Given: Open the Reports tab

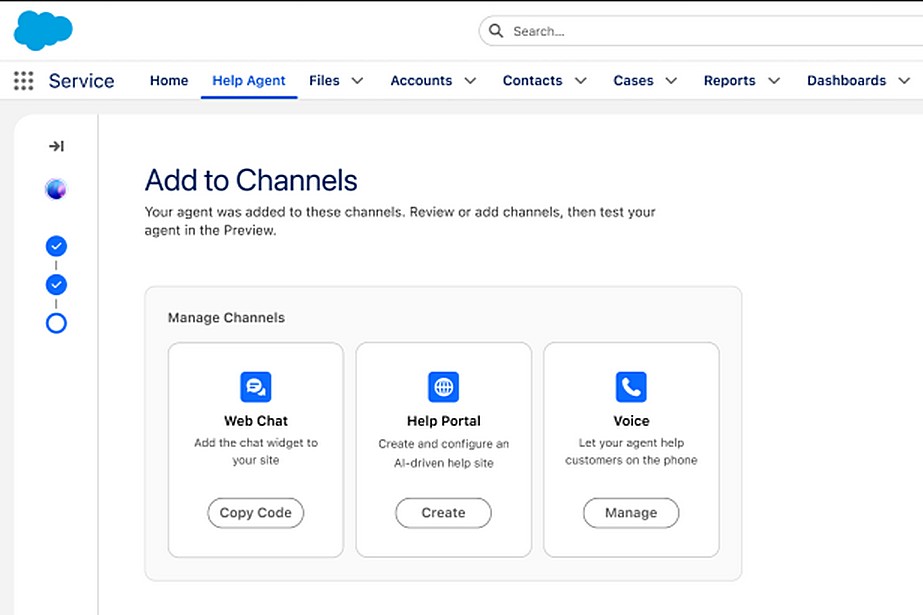Looking at the screenshot, I should 729,81.
